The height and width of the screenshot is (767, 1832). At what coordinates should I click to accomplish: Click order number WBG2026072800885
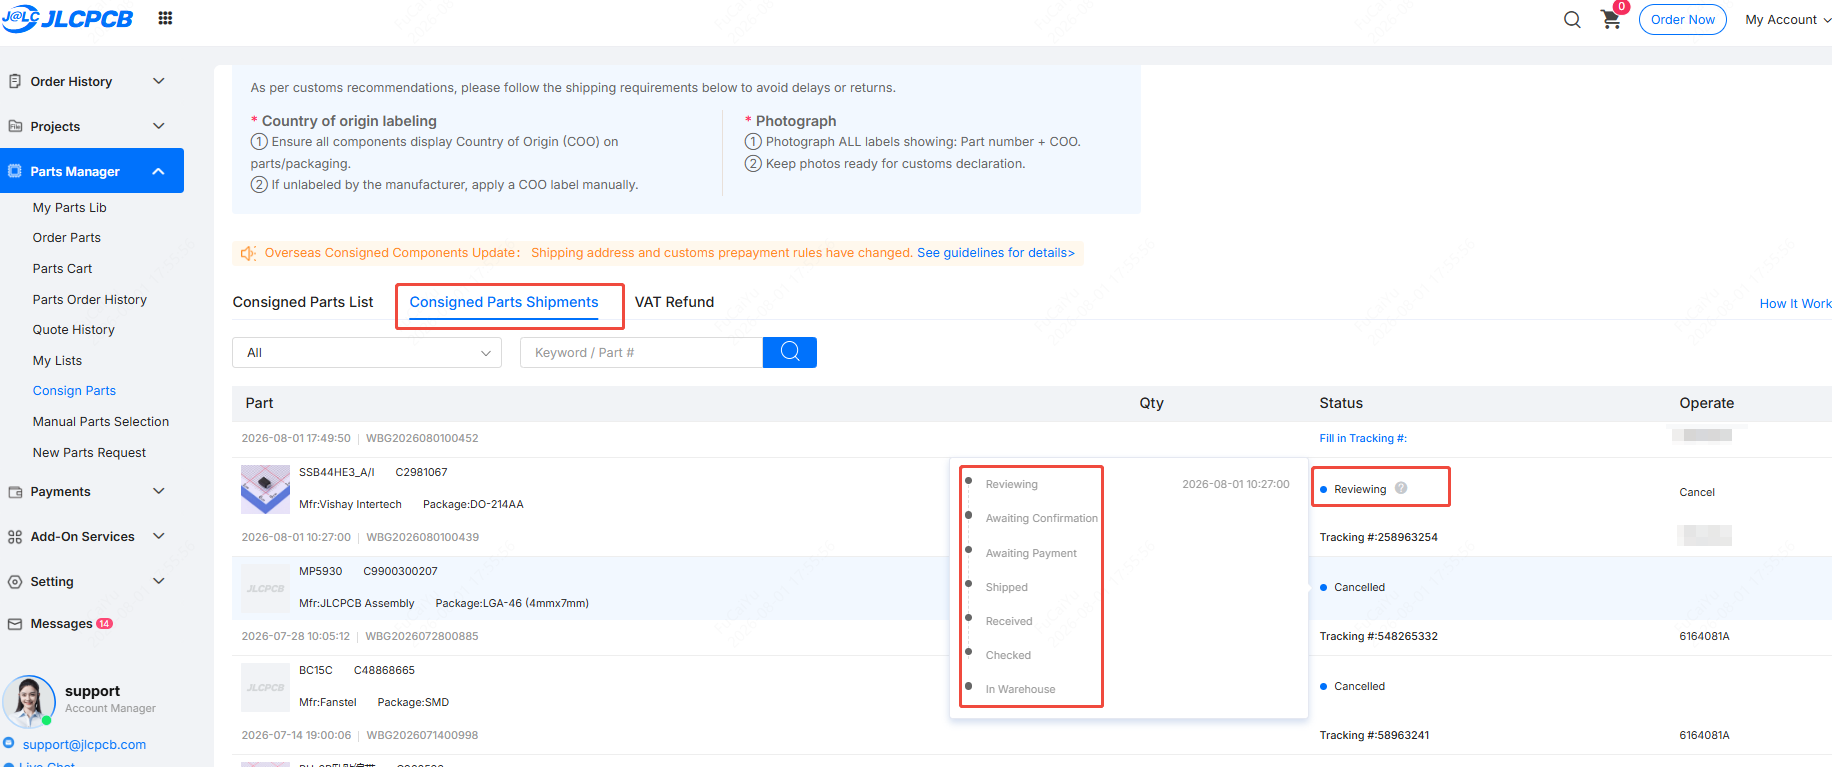click(422, 636)
